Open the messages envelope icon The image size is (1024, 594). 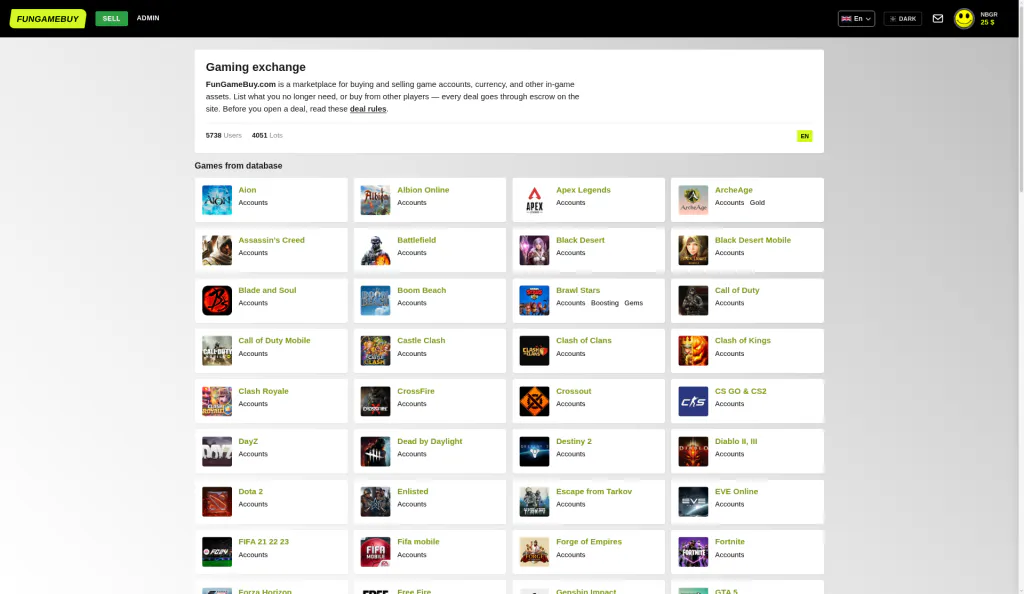pyautogui.click(x=938, y=18)
